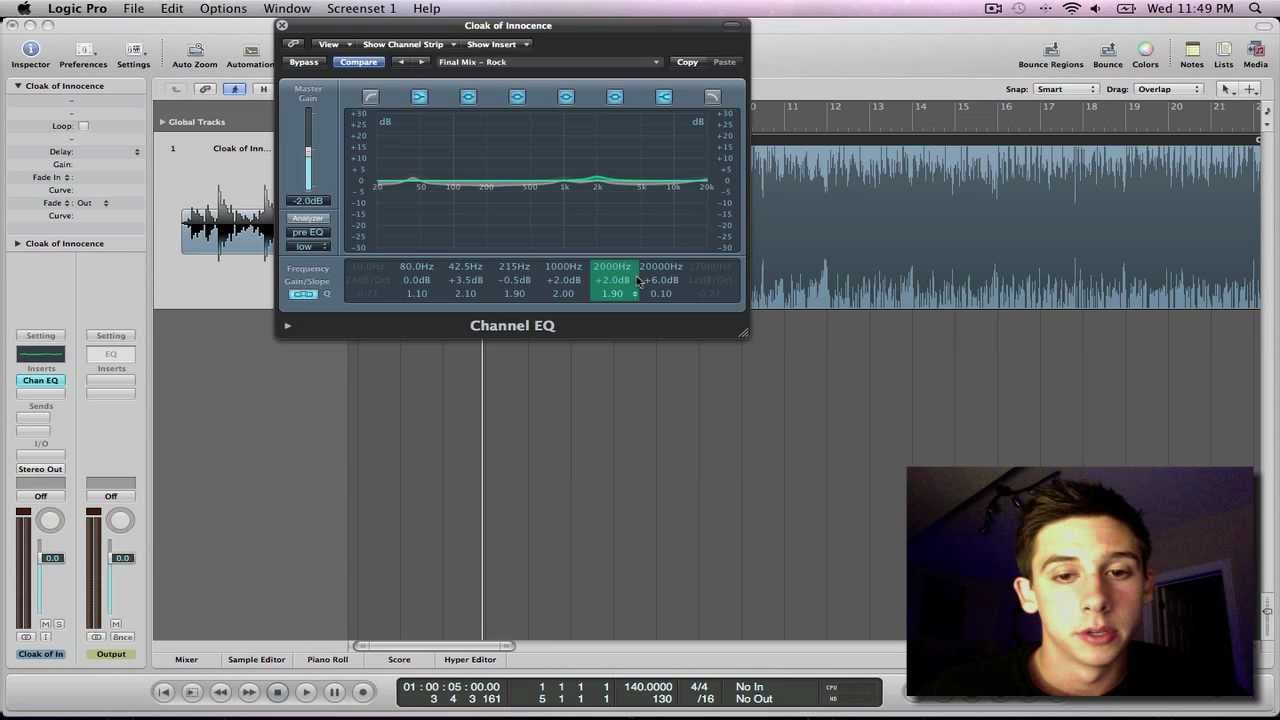
Task: Toggle the high shelf EQ band button
Action: pyautogui.click(x=664, y=97)
